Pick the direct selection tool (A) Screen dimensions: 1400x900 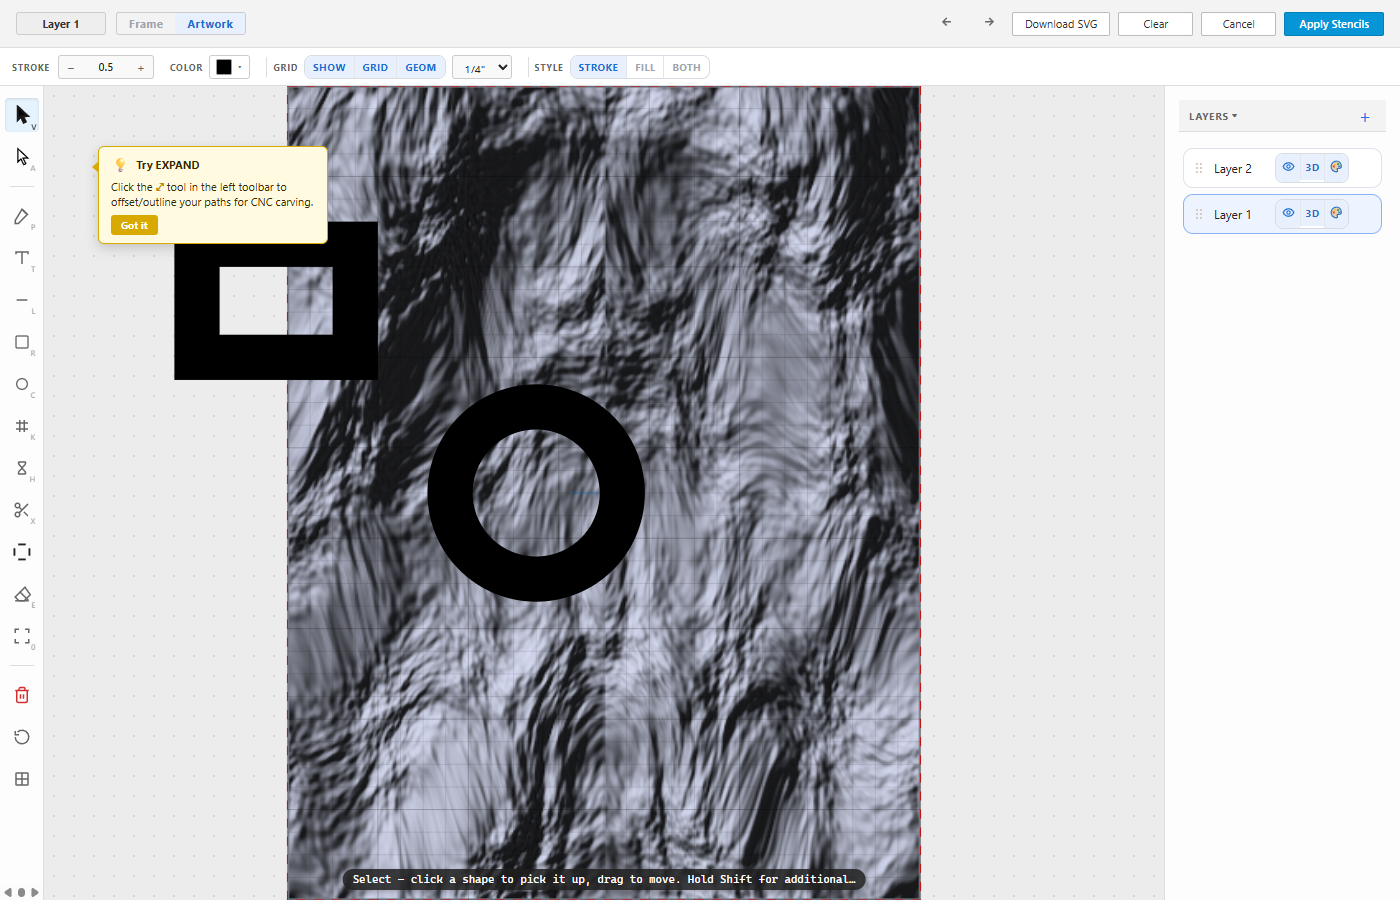22,157
